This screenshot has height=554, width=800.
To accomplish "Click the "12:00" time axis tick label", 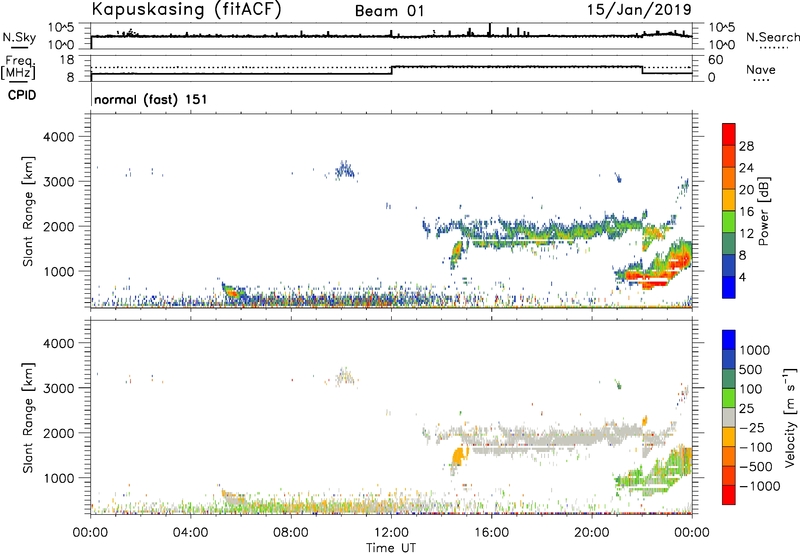I will [x=391, y=533].
